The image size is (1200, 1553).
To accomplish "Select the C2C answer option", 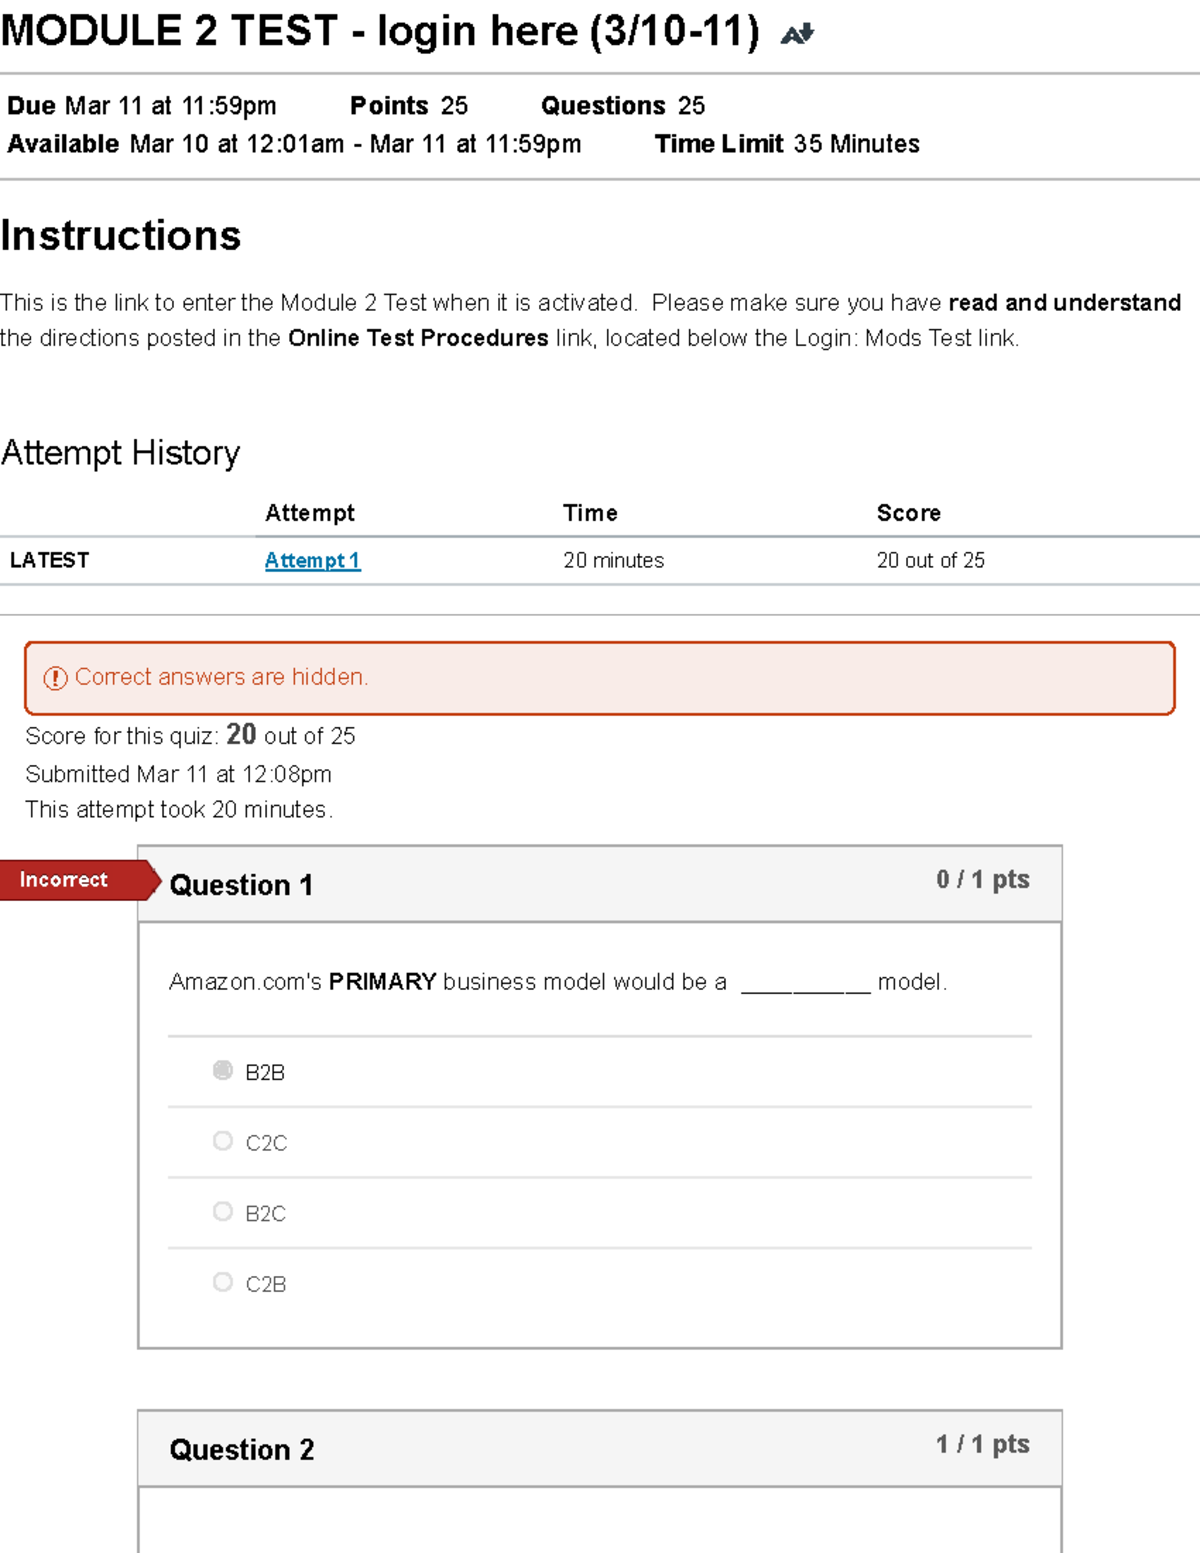I will point(222,1140).
